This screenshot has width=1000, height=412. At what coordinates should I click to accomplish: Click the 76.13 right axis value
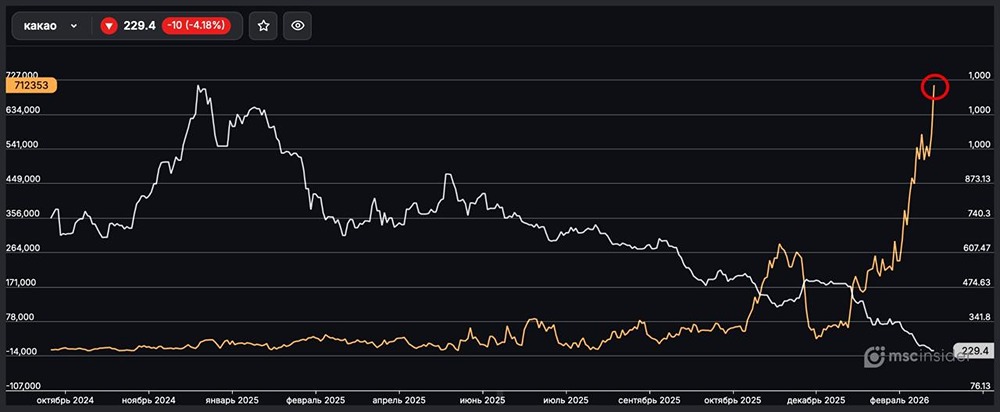click(979, 386)
